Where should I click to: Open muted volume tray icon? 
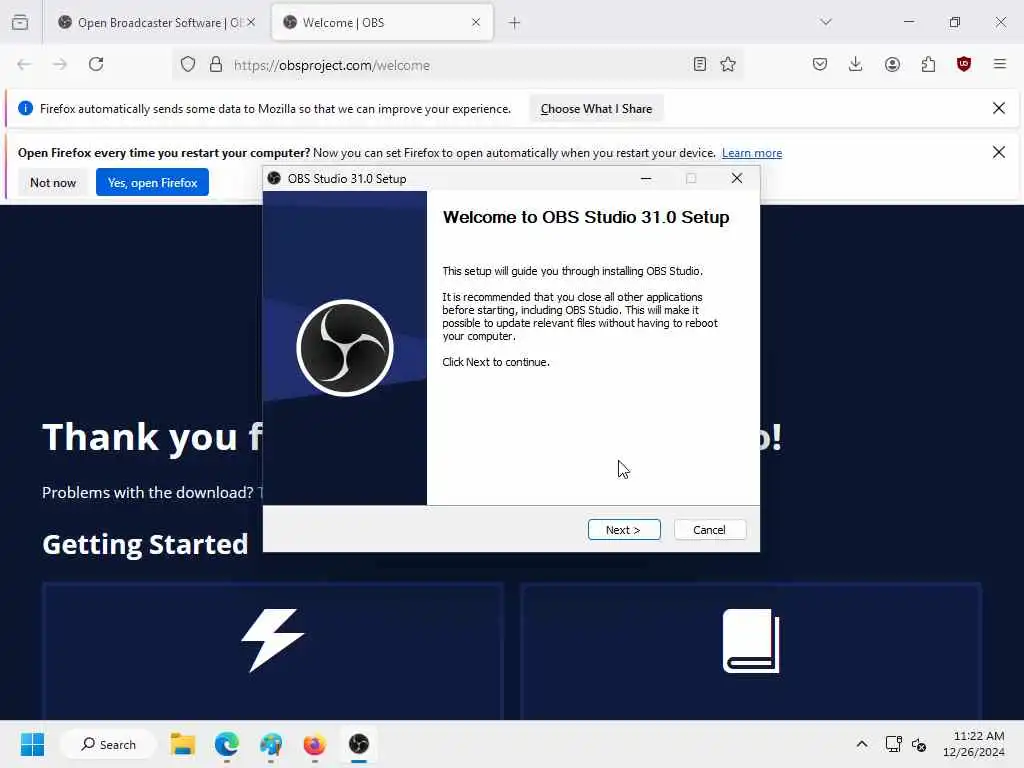click(919, 744)
